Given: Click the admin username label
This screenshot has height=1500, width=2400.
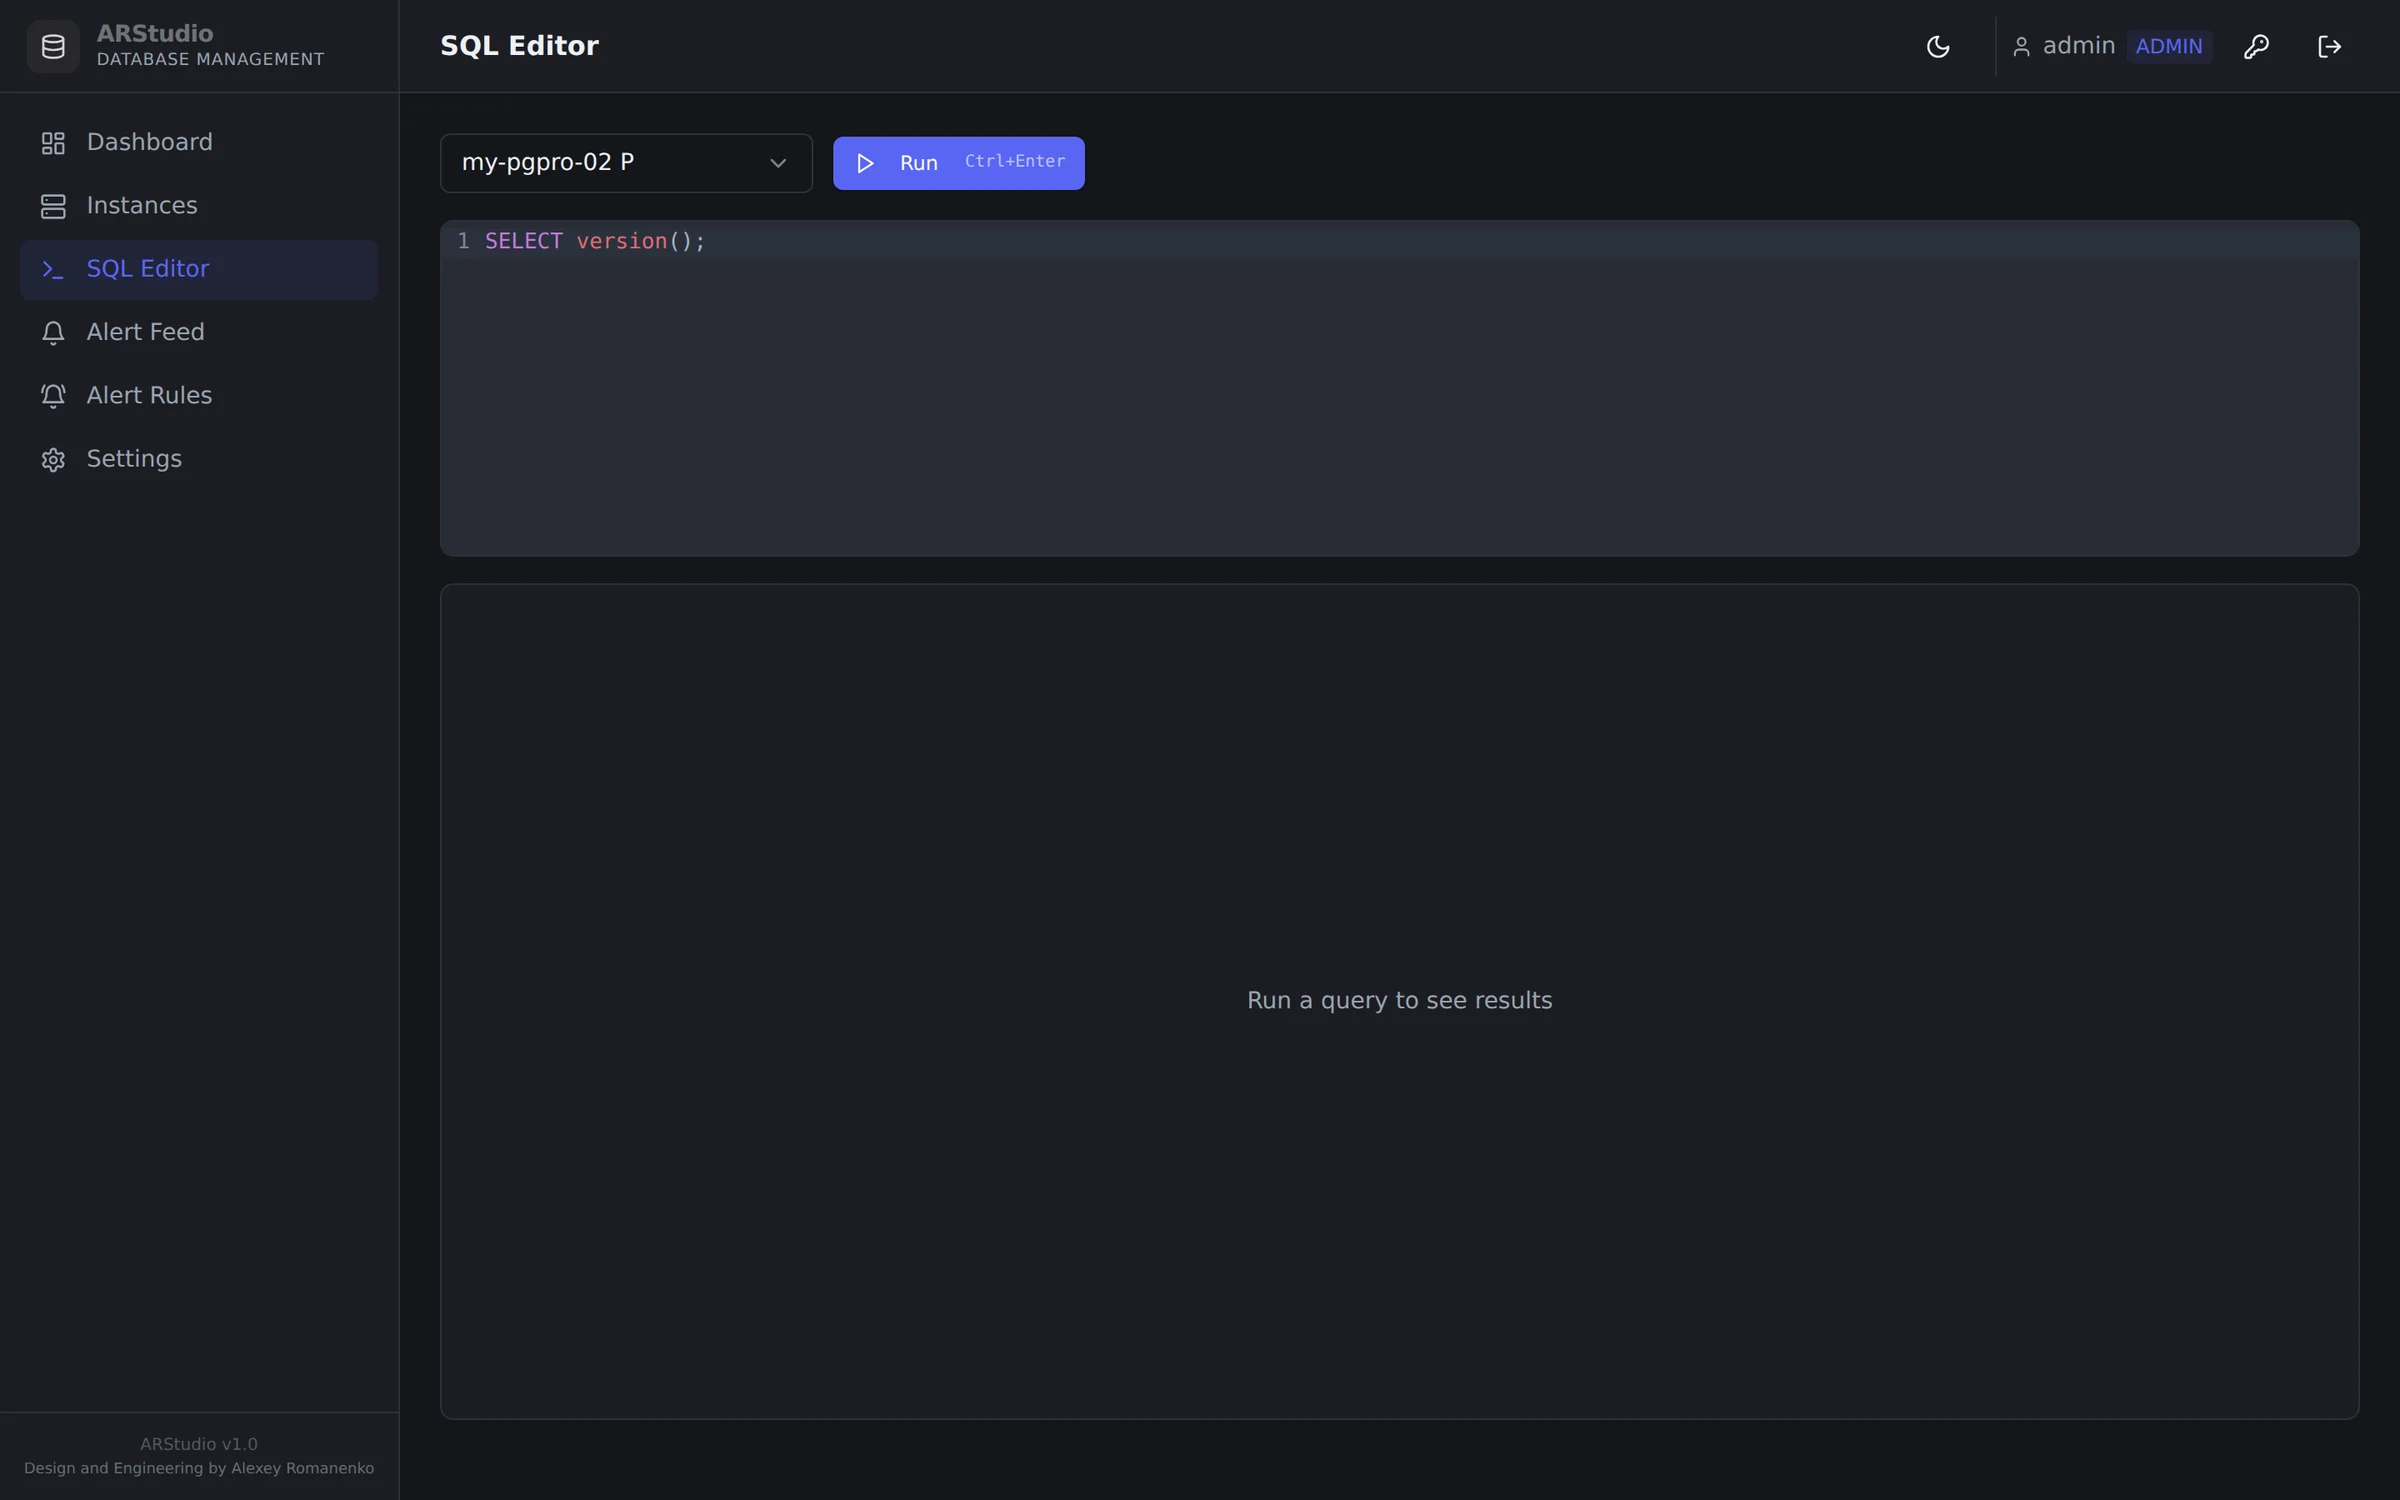Looking at the screenshot, I should 2078,46.
